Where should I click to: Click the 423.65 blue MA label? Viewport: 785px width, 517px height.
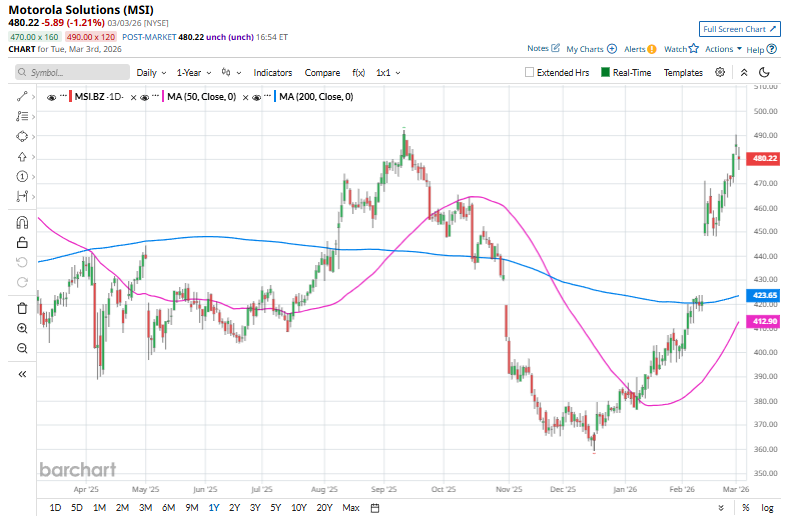[763, 295]
